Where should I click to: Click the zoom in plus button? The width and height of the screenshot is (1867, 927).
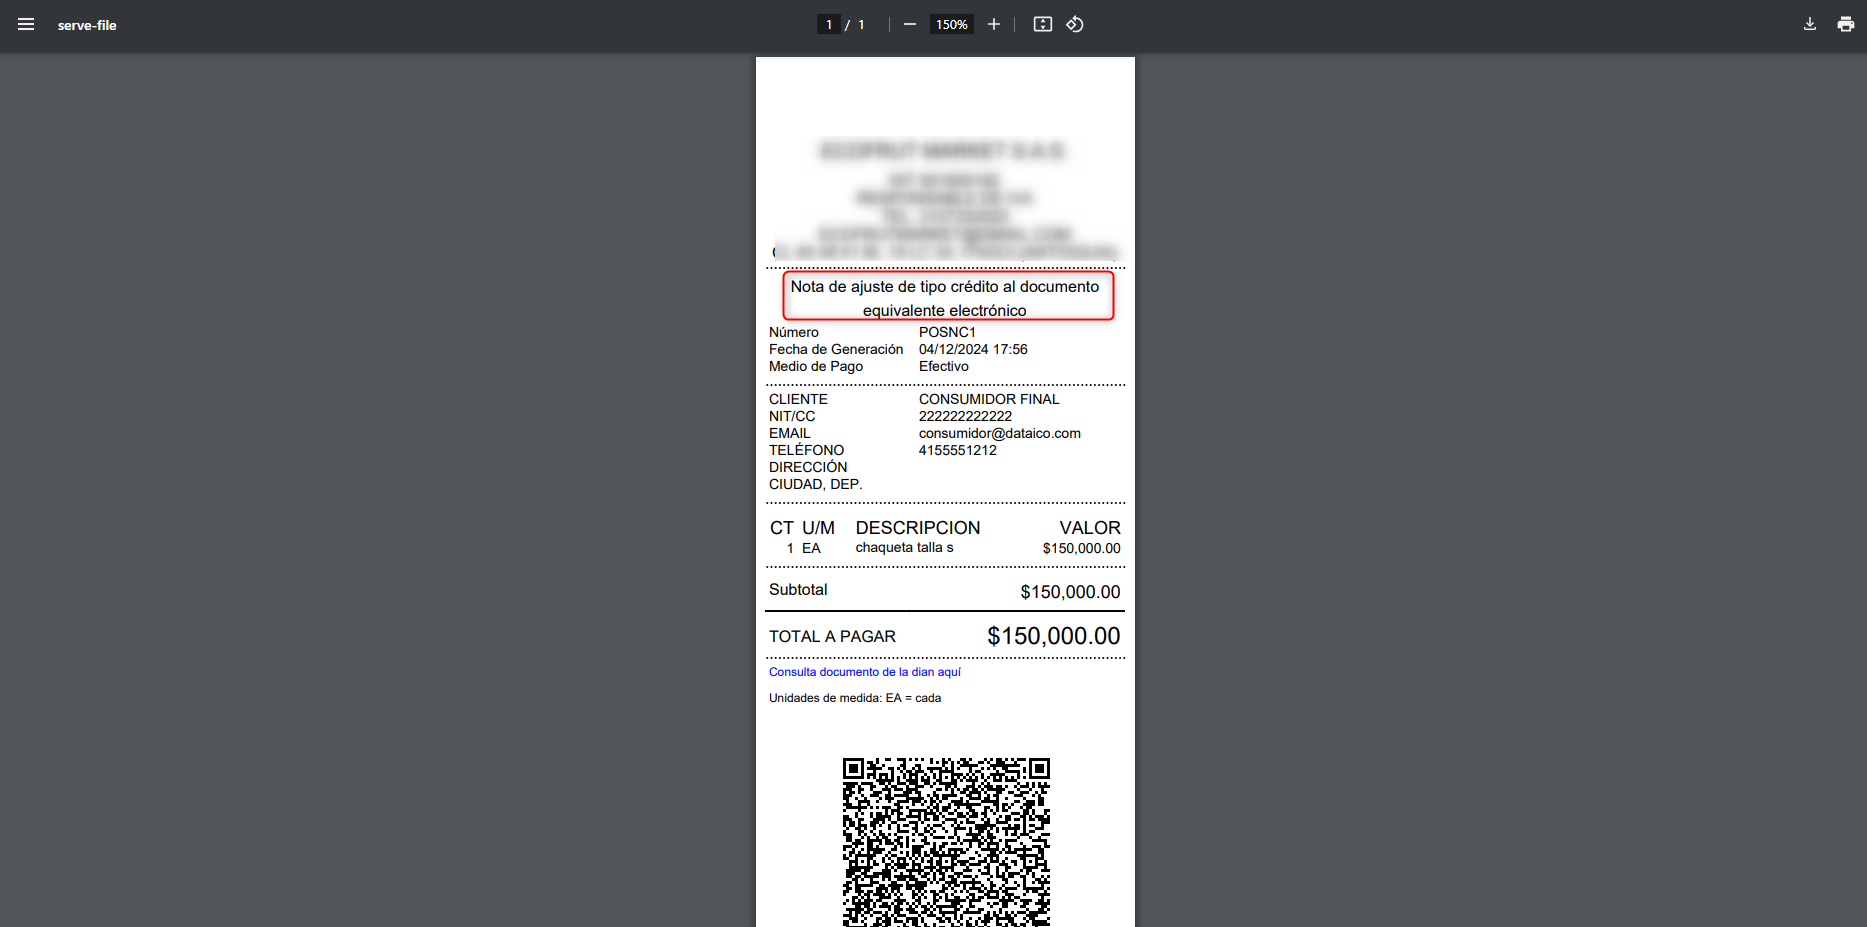[993, 25]
